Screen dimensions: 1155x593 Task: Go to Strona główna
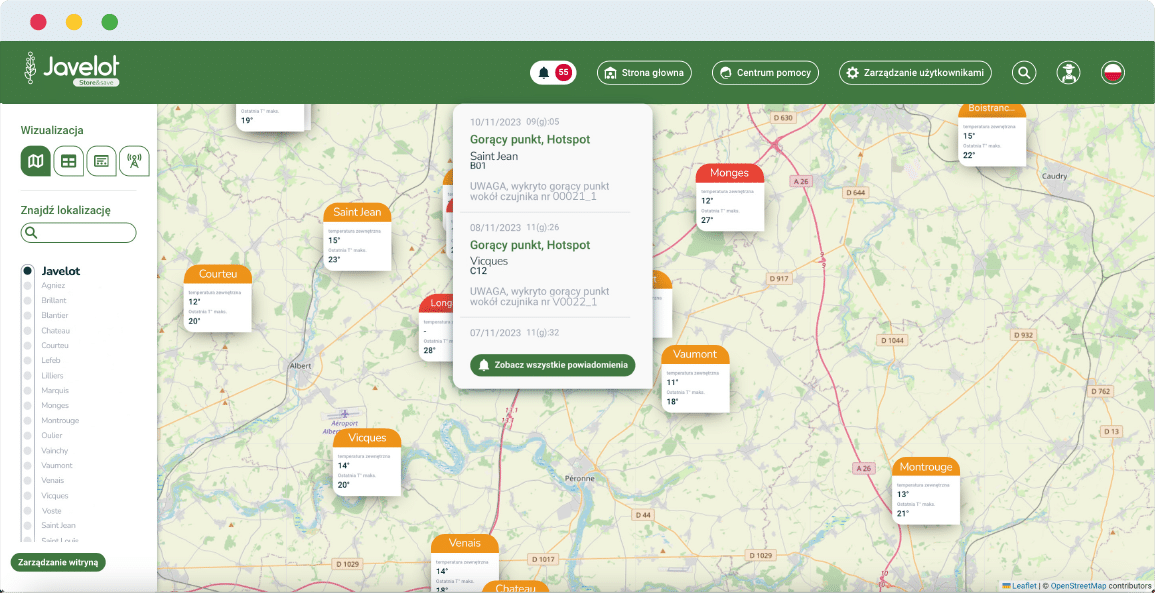645,73
